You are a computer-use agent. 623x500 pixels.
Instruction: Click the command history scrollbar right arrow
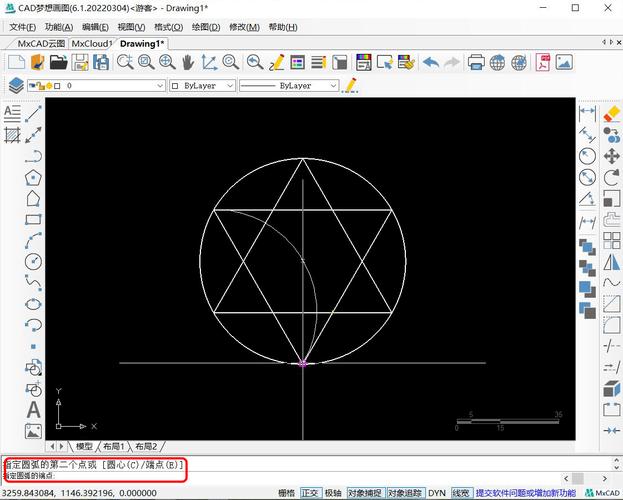(605, 478)
